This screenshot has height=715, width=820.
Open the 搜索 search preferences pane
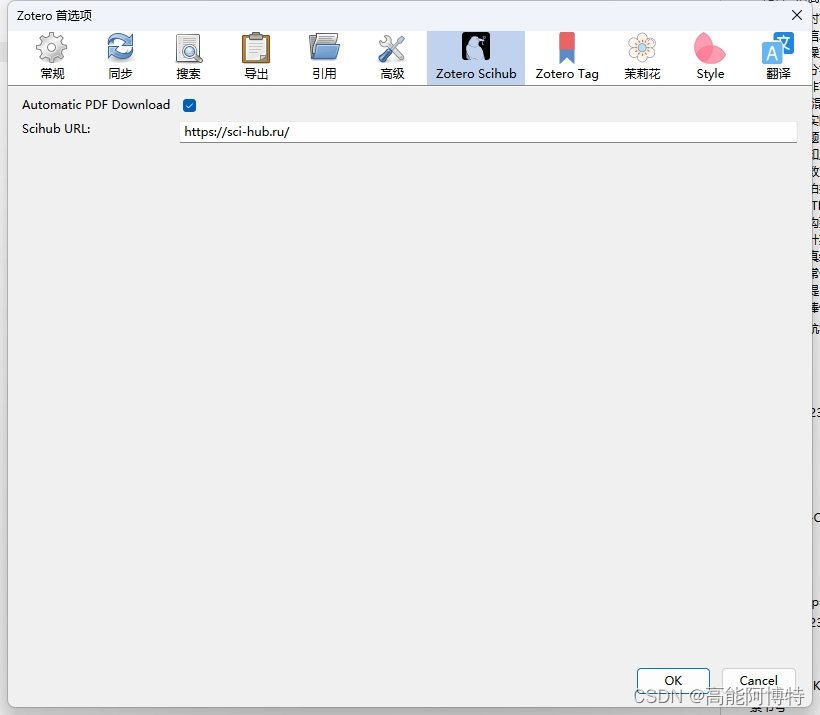188,57
